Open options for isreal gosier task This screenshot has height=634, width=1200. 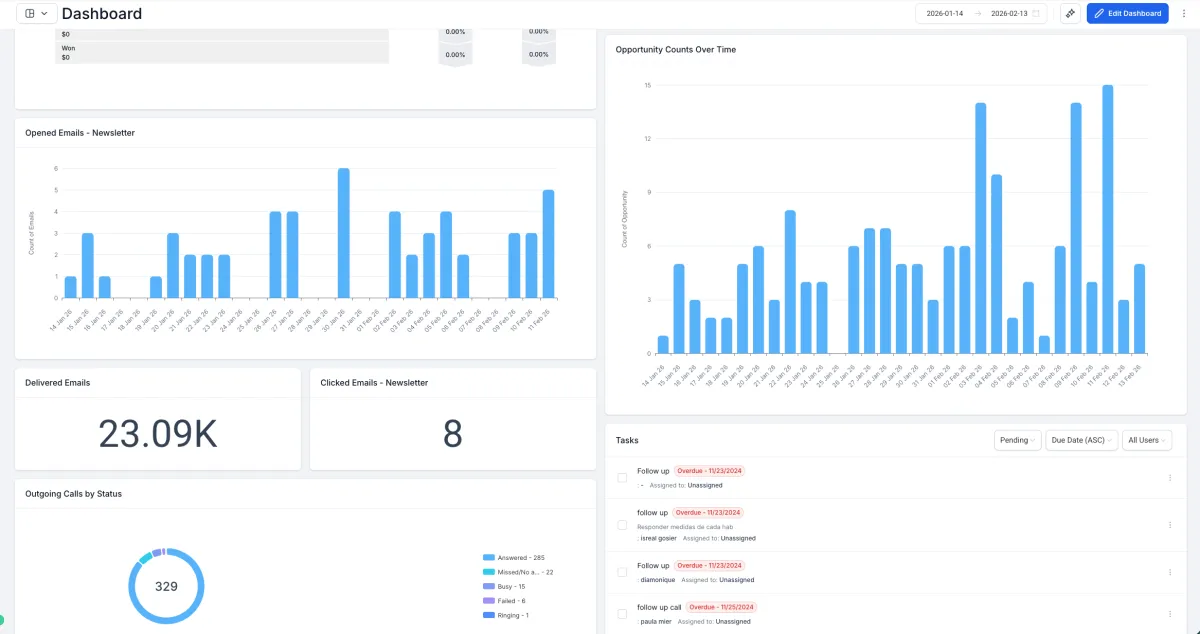coord(1170,525)
